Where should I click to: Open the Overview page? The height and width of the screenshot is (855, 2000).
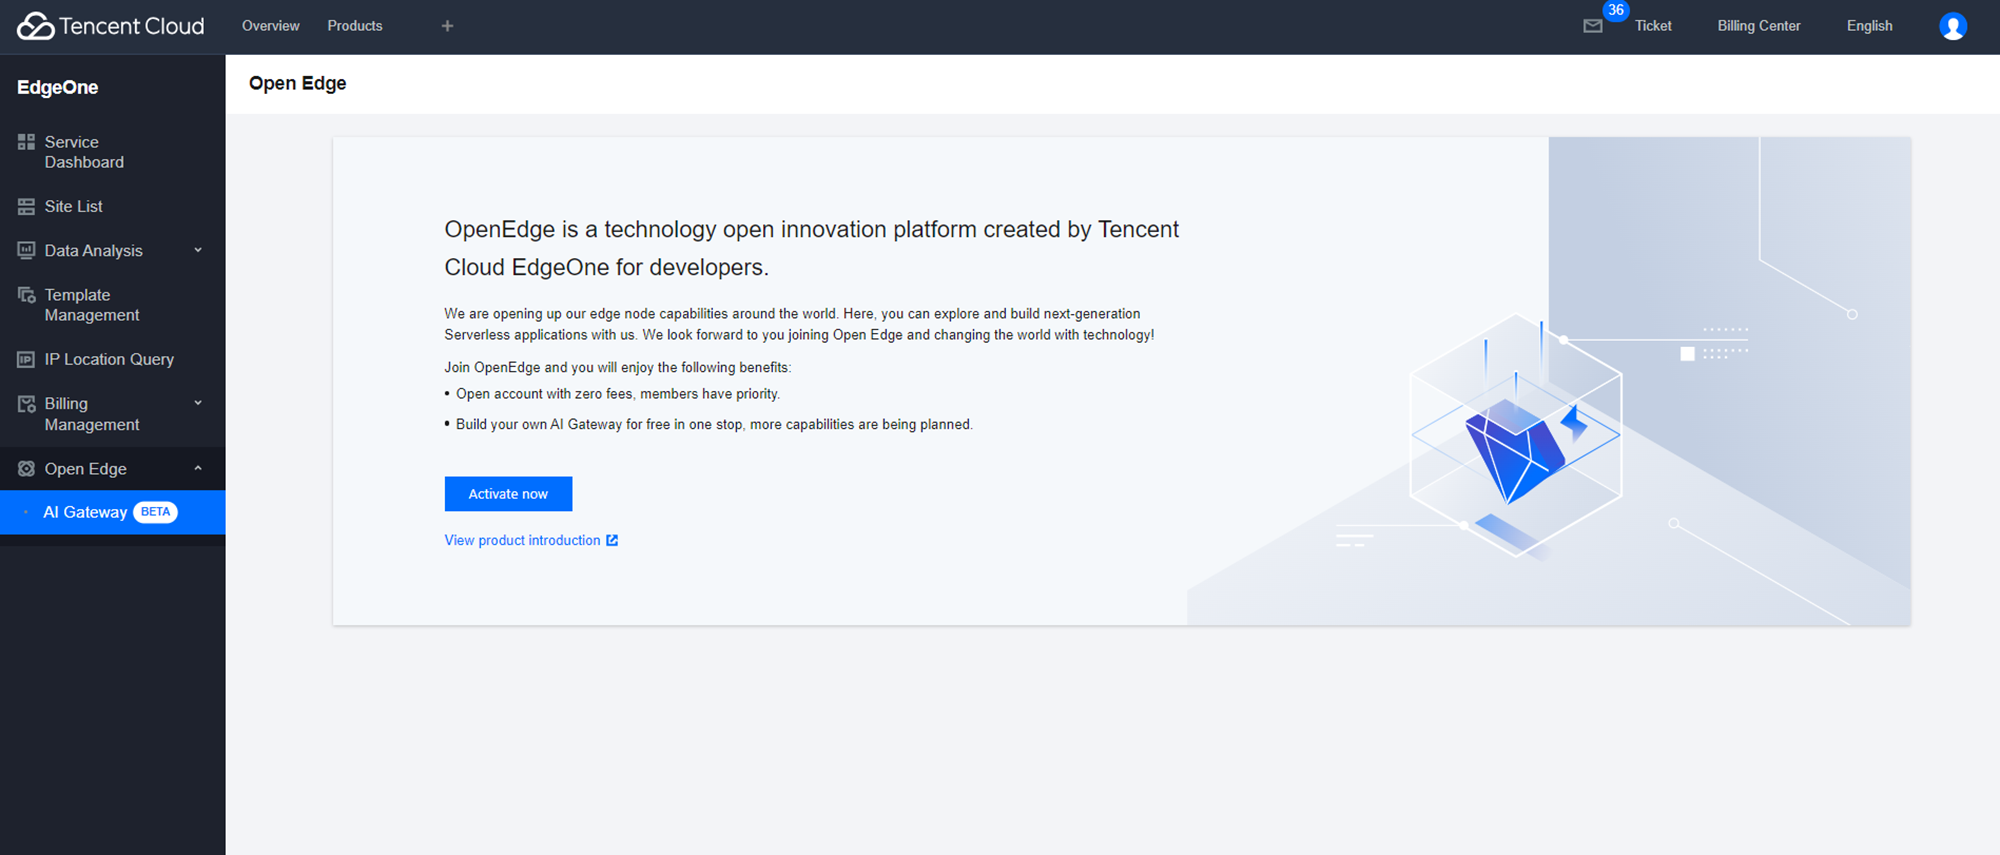pyautogui.click(x=270, y=26)
